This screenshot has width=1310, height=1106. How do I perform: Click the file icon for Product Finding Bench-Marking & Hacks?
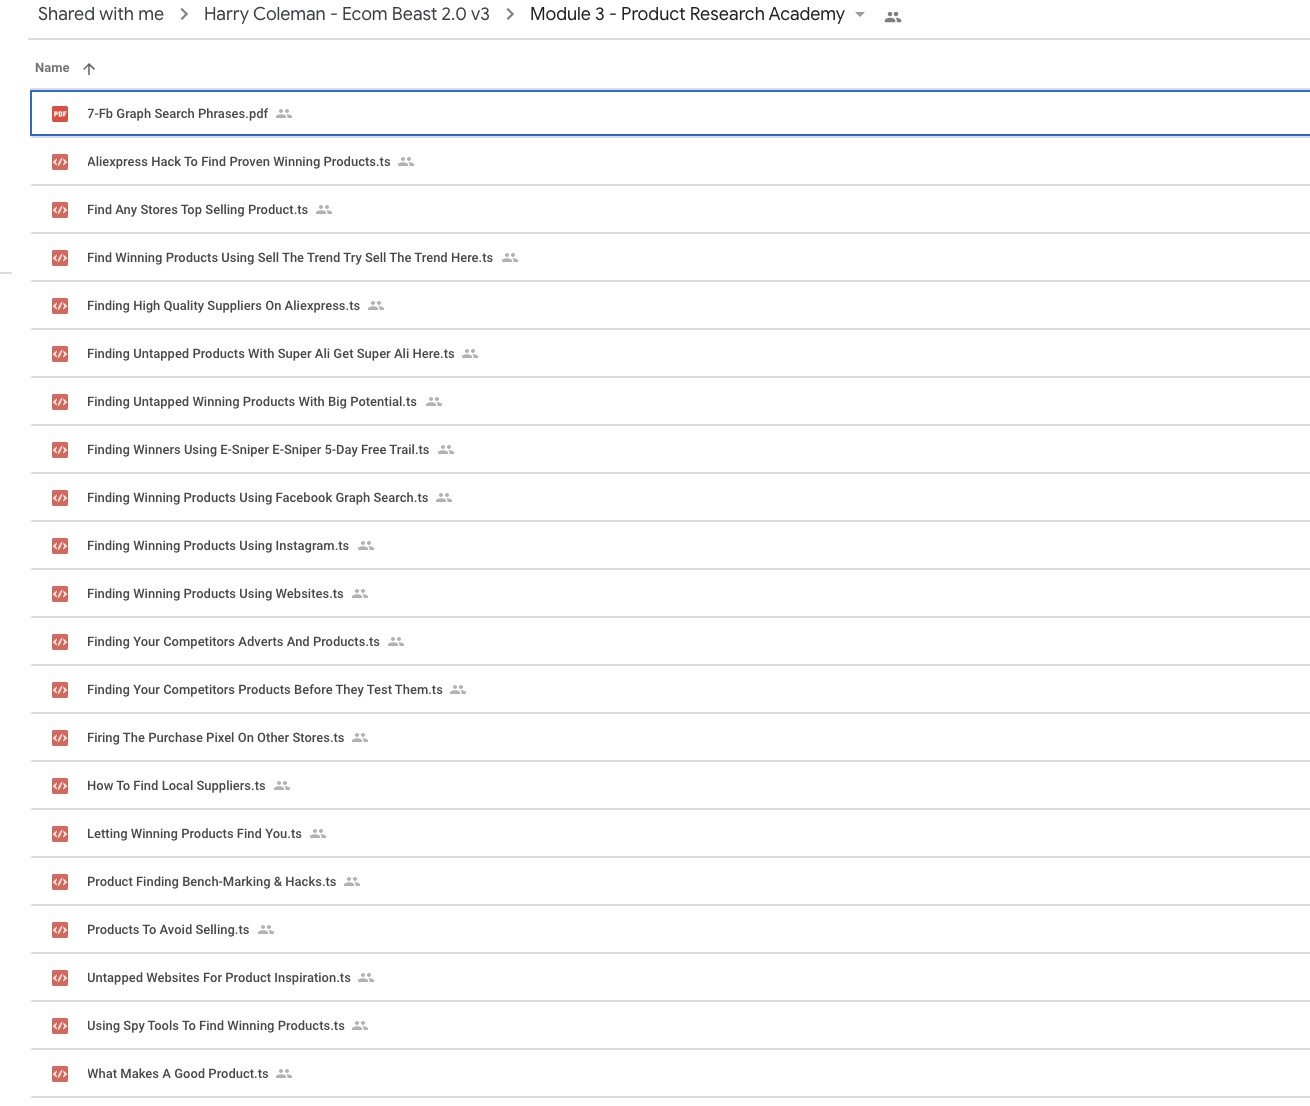pos(60,882)
